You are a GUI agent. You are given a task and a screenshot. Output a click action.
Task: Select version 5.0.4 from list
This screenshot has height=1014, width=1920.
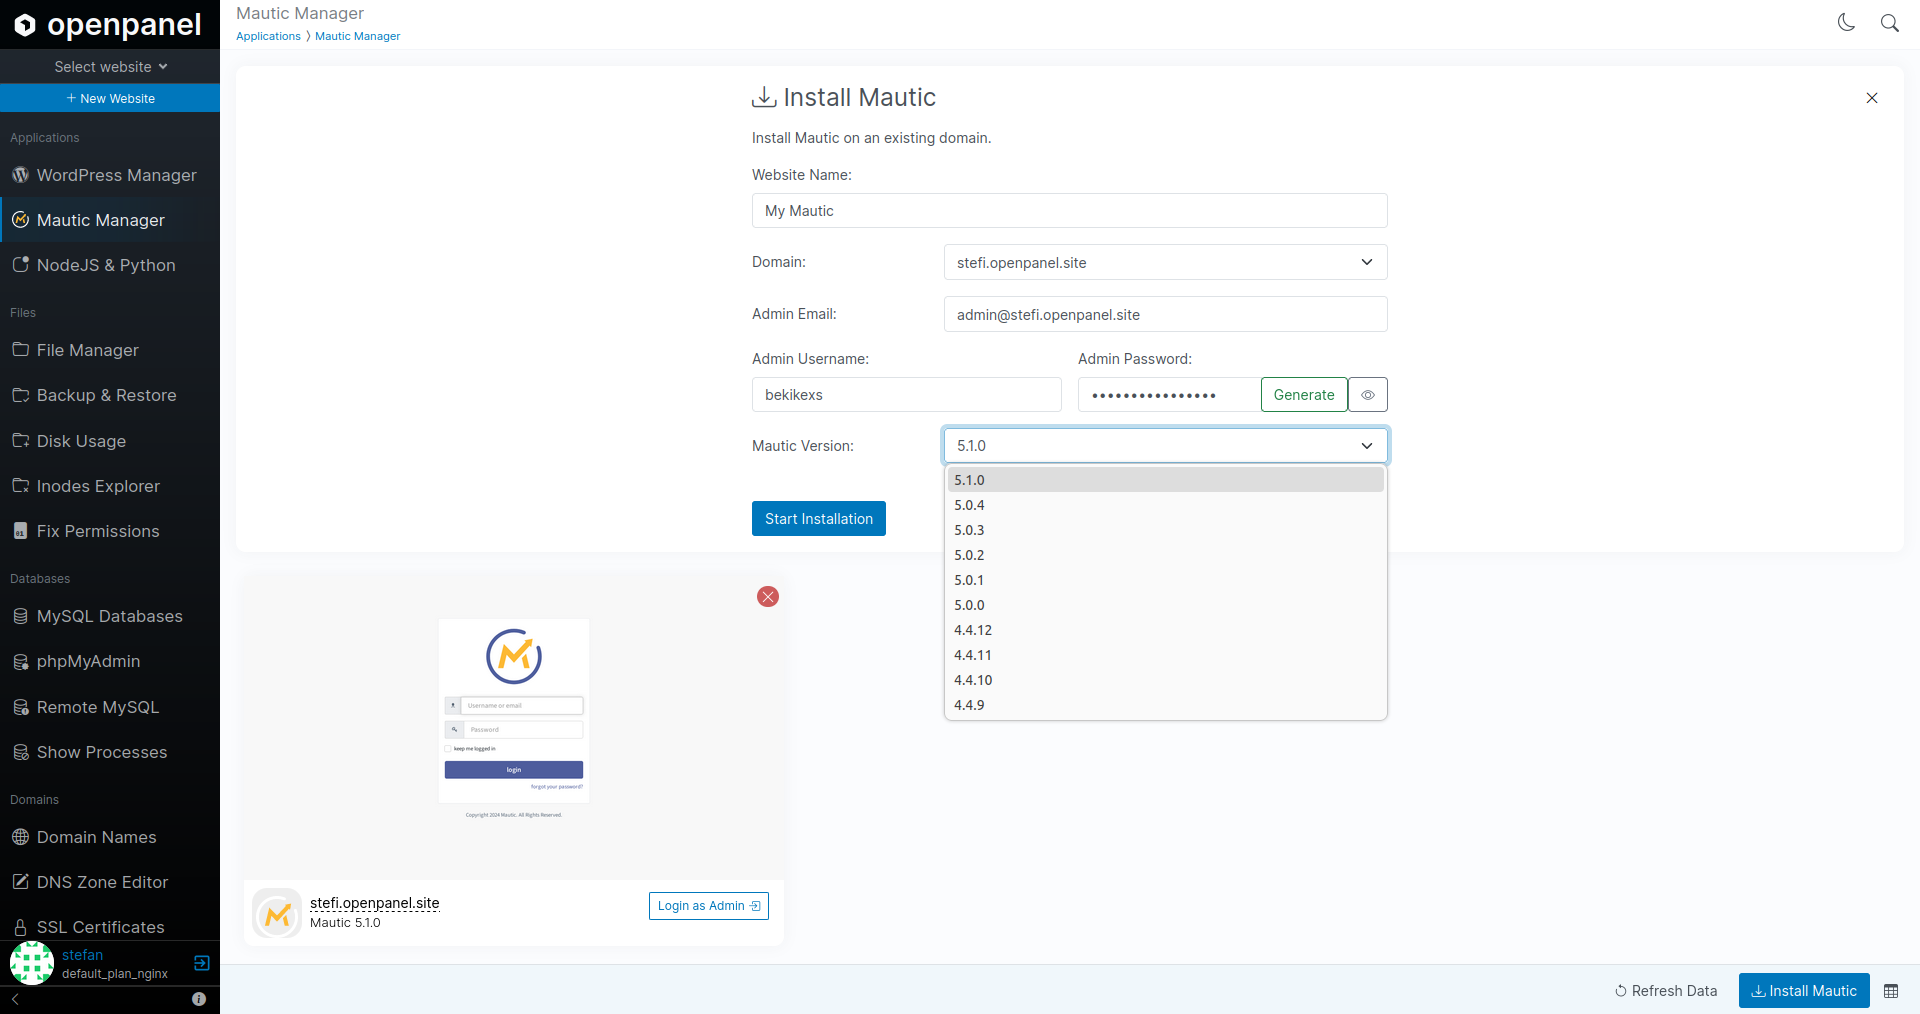[x=1165, y=505]
